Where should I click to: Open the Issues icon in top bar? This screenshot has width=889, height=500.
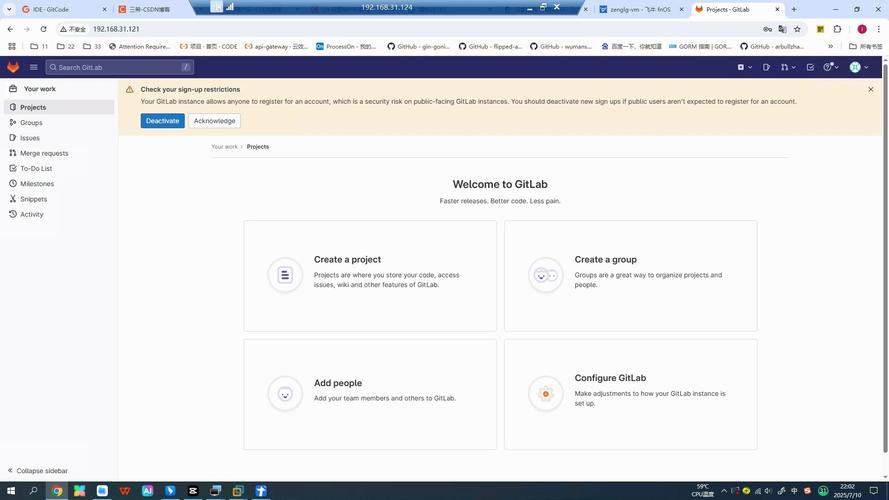(766, 67)
